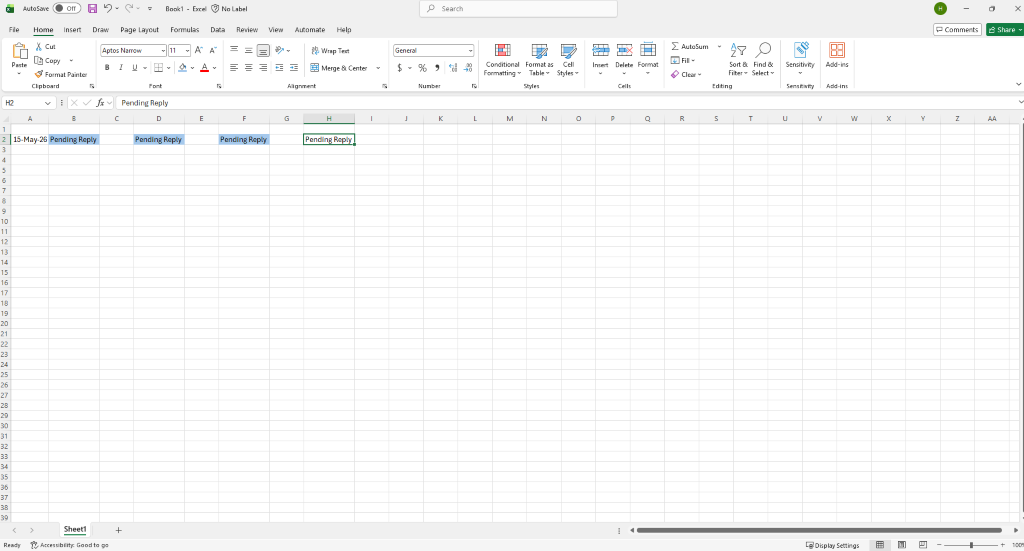Click the AutoSum sigma icon
The image size is (1024, 551).
coord(675,46)
